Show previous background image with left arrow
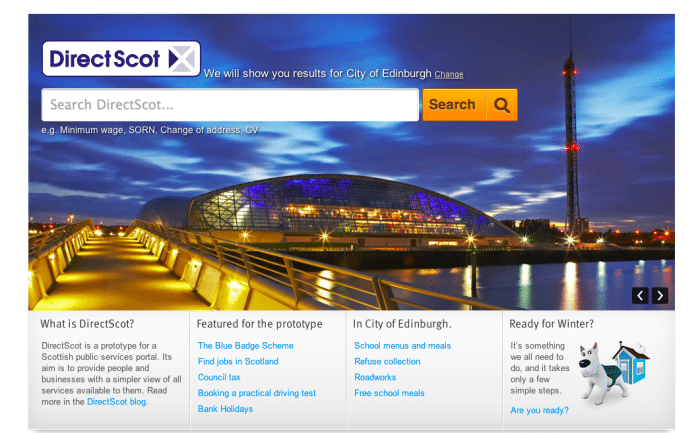The image size is (700, 433). [x=640, y=295]
